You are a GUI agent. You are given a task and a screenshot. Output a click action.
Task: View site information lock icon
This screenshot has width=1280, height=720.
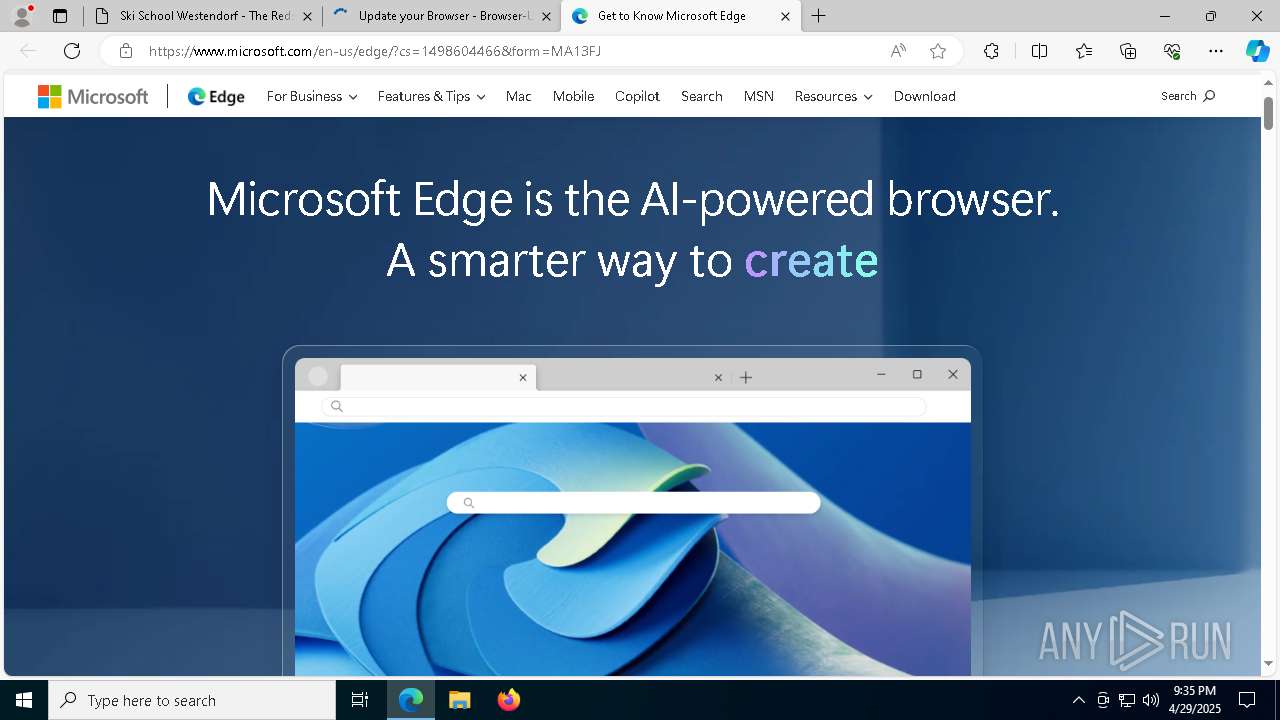pos(126,51)
